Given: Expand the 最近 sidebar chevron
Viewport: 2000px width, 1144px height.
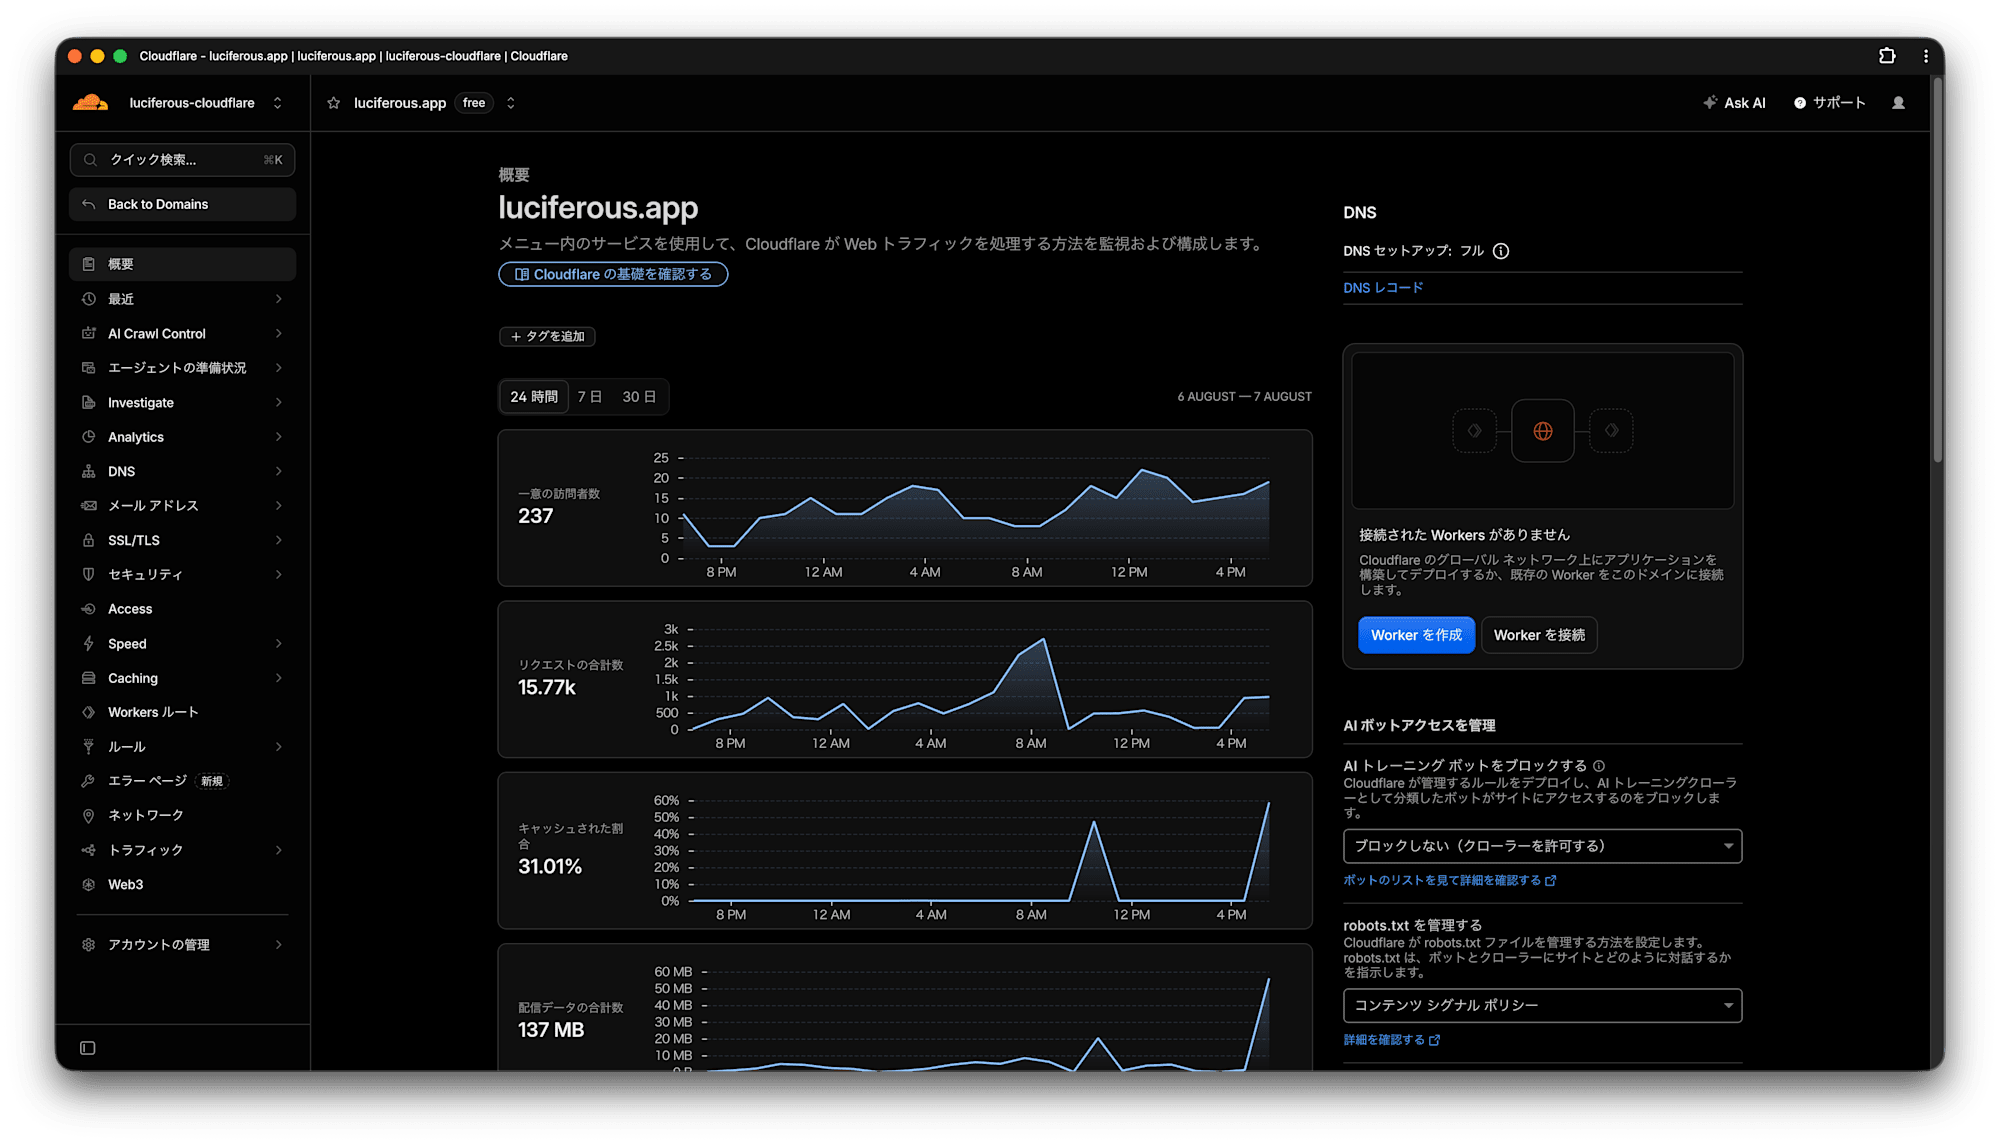Looking at the screenshot, I should pyautogui.click(x=279, y=299).
